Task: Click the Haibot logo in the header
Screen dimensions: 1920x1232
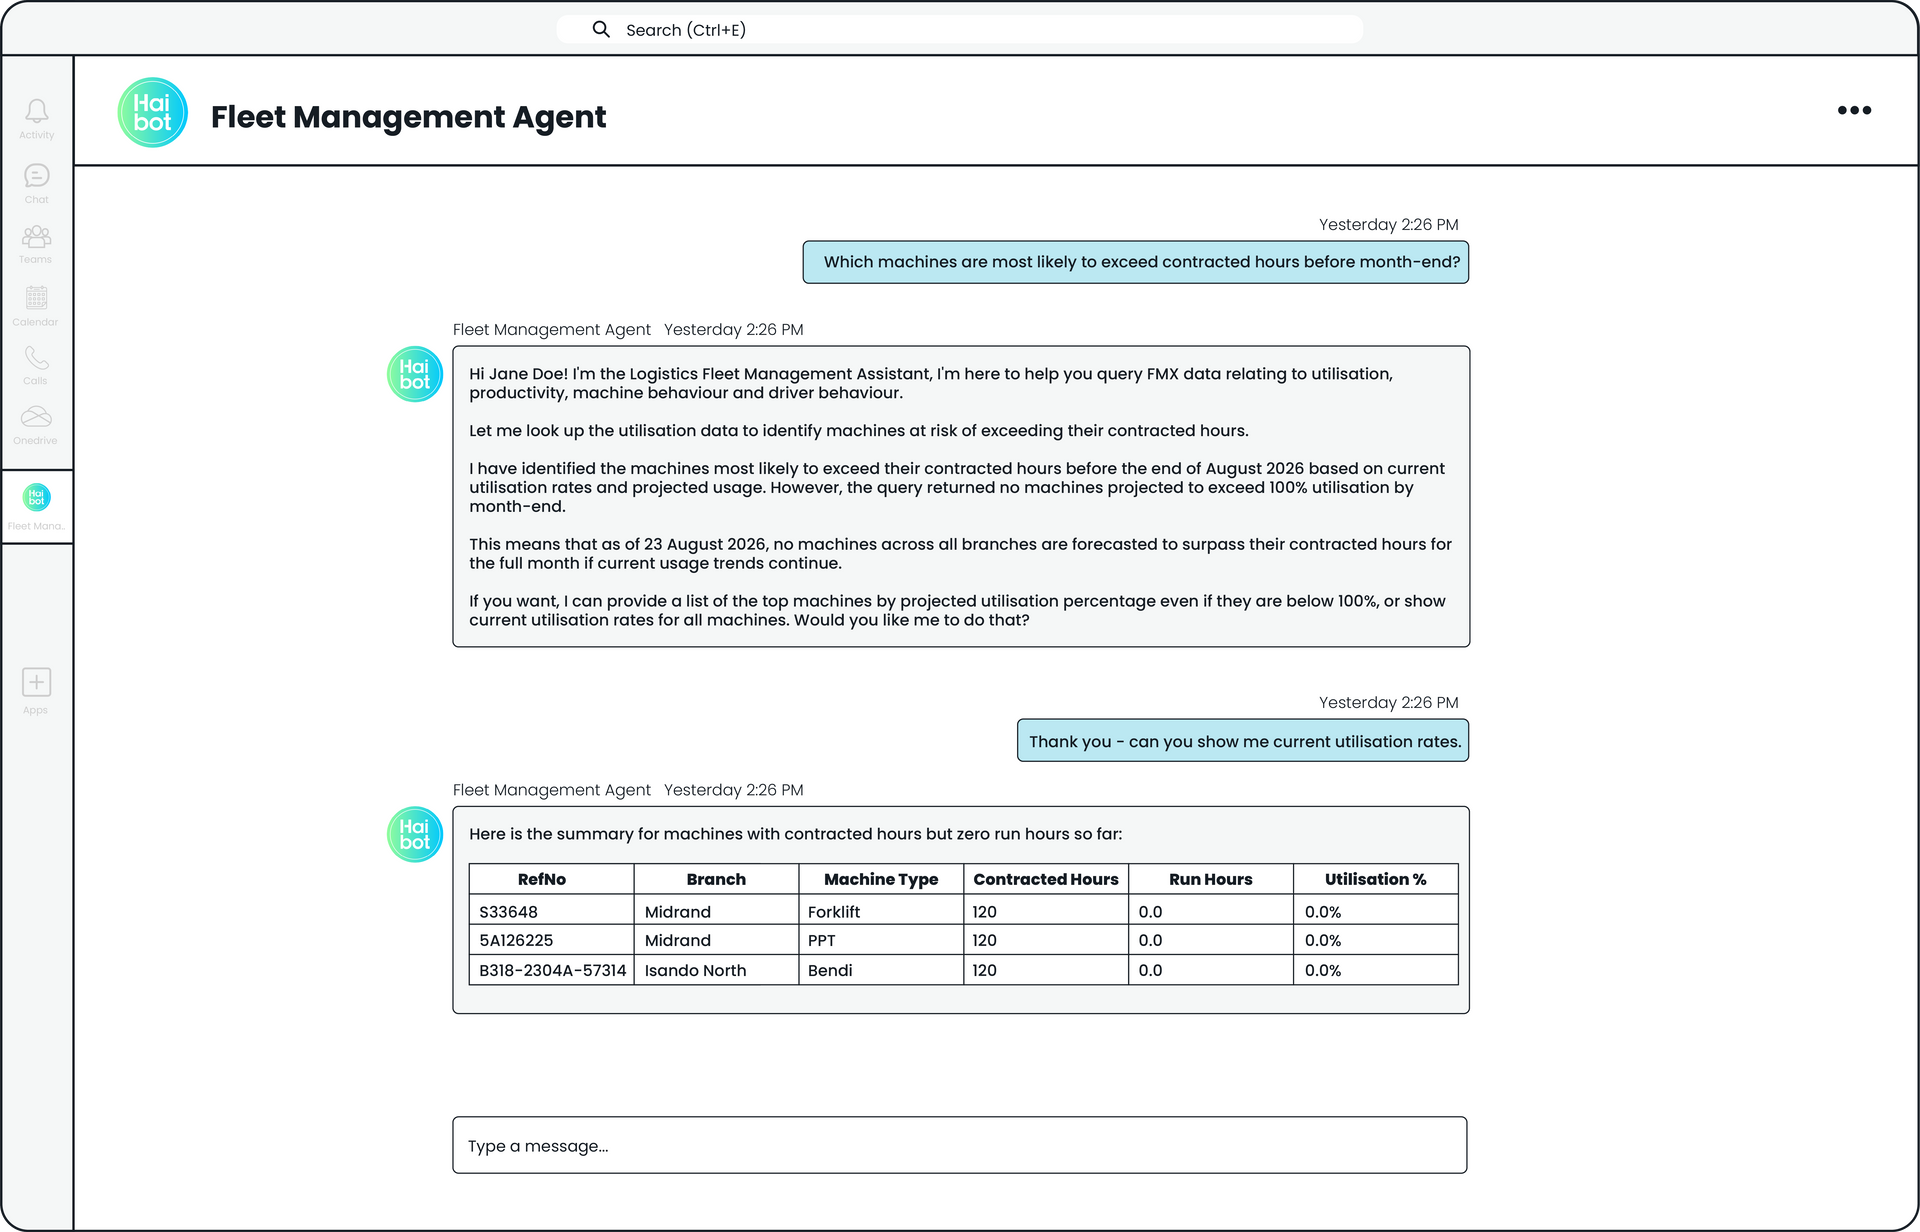Action: [x=153, y=112]
